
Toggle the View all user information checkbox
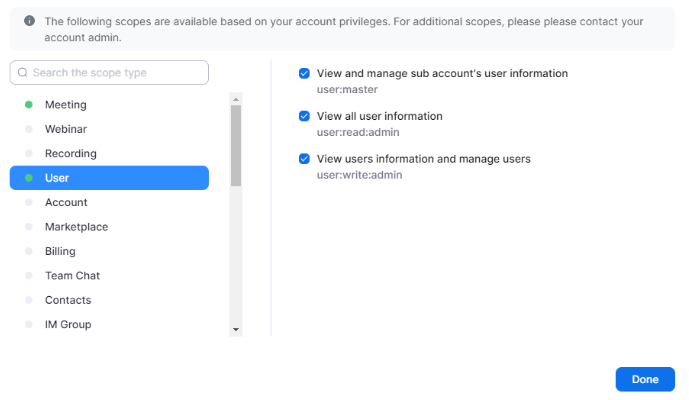click(x=304, y=116)
